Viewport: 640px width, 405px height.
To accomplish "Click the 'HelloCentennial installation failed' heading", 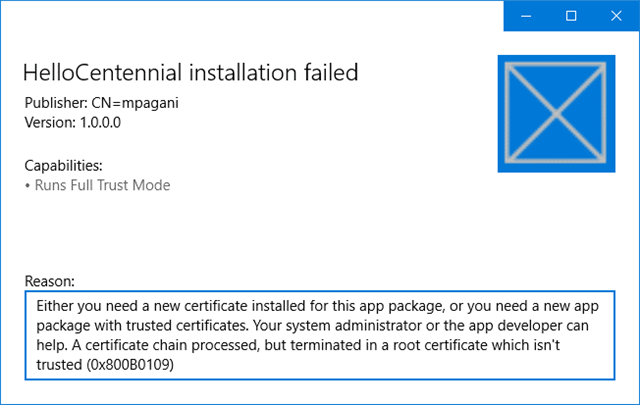I will (x=190, y=72).
